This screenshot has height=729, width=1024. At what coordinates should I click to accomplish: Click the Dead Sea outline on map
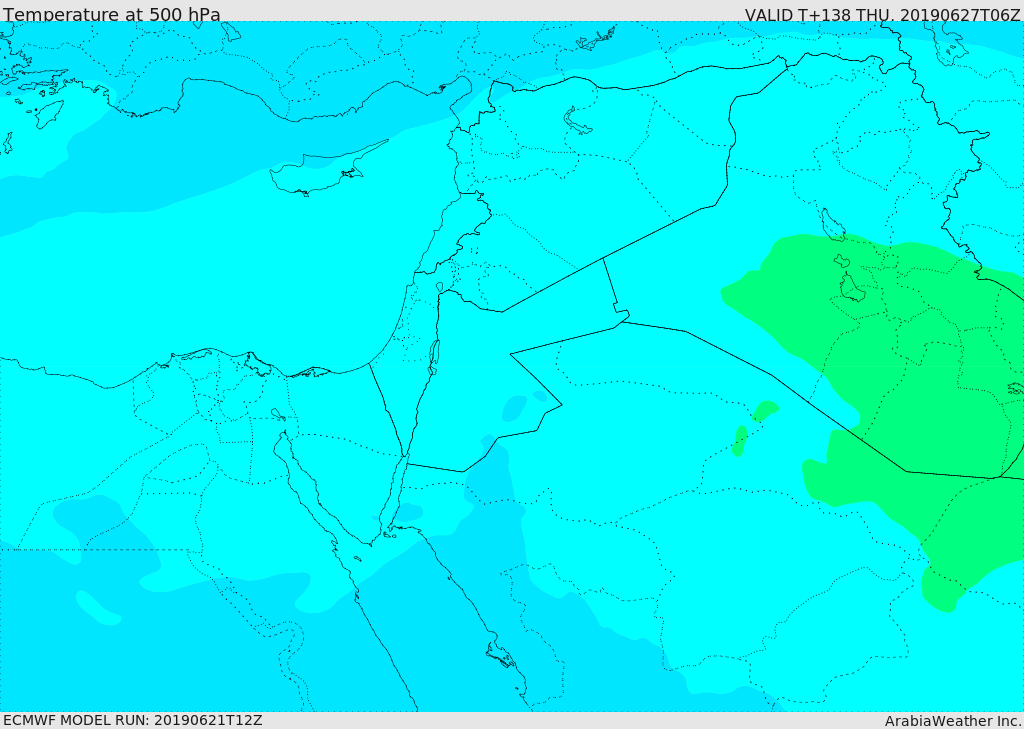coord(434,357)
